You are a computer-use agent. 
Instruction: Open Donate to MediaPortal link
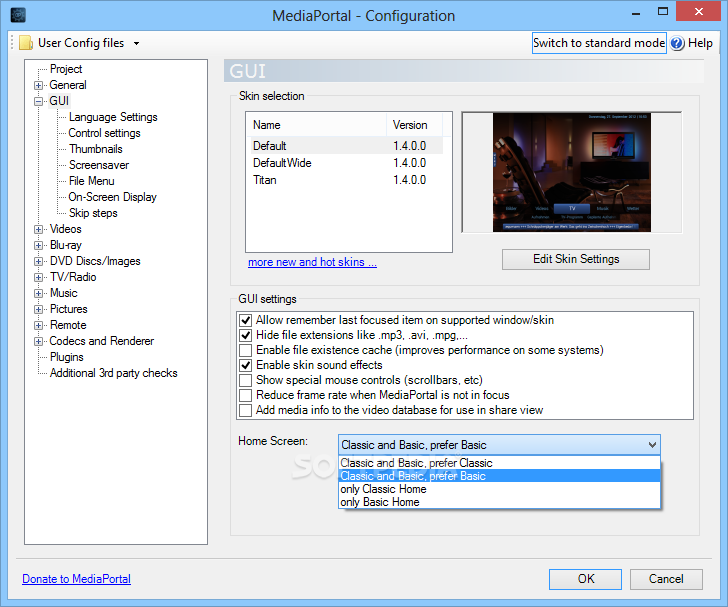tap(77, 579)
